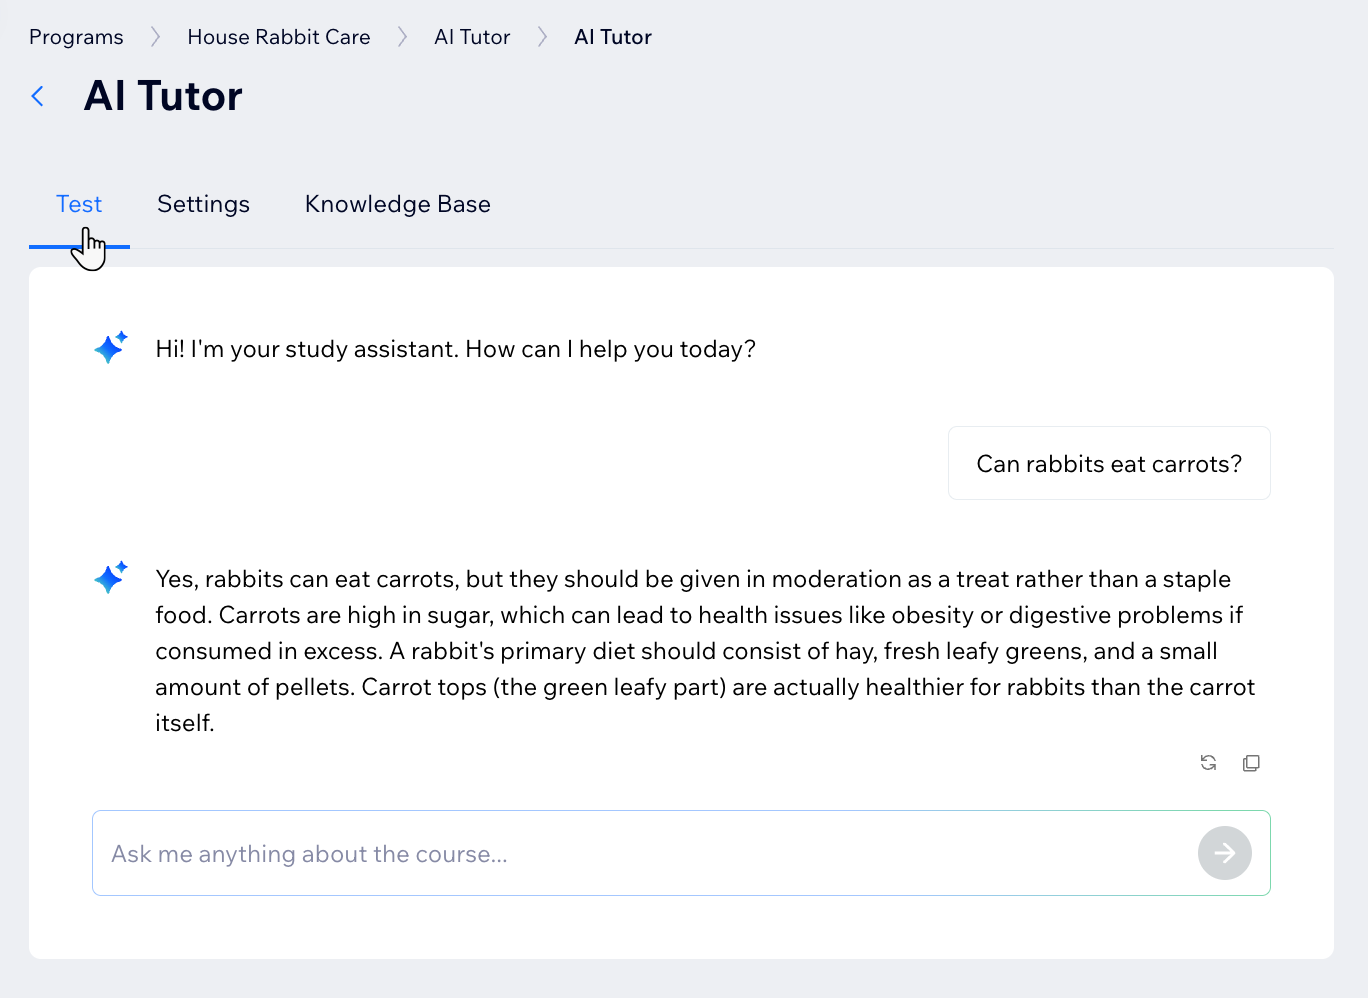
Task: Go to the Knowledge Base tab
Action: pos(397,204)
